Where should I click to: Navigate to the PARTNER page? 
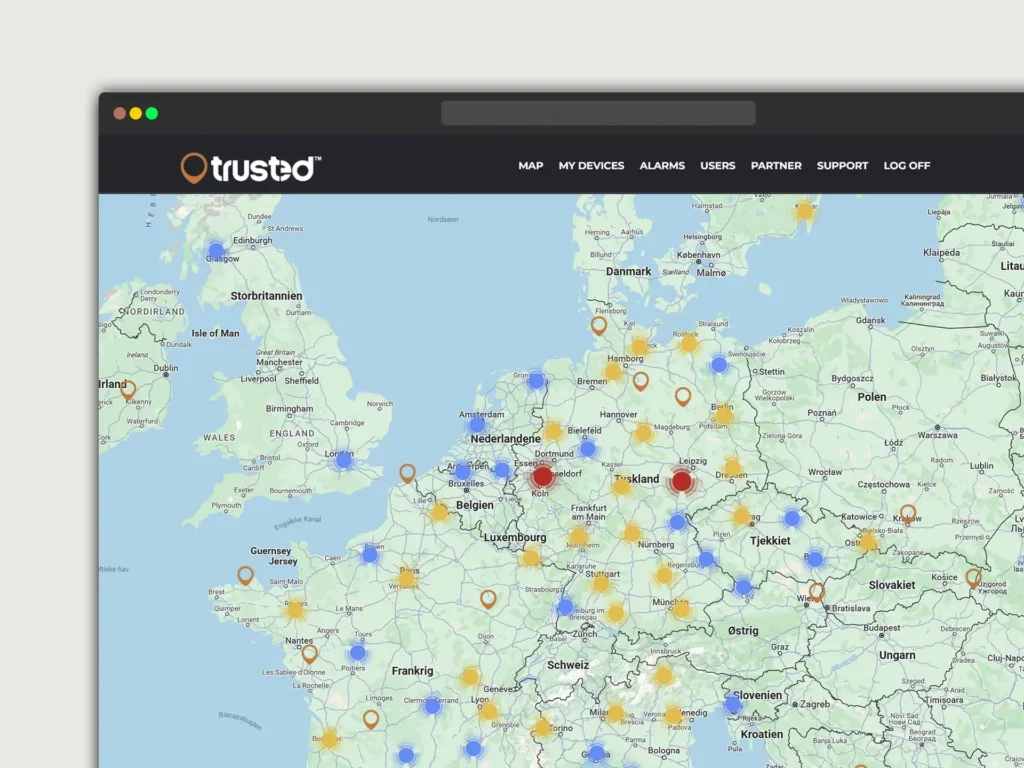tap(776, 166)
